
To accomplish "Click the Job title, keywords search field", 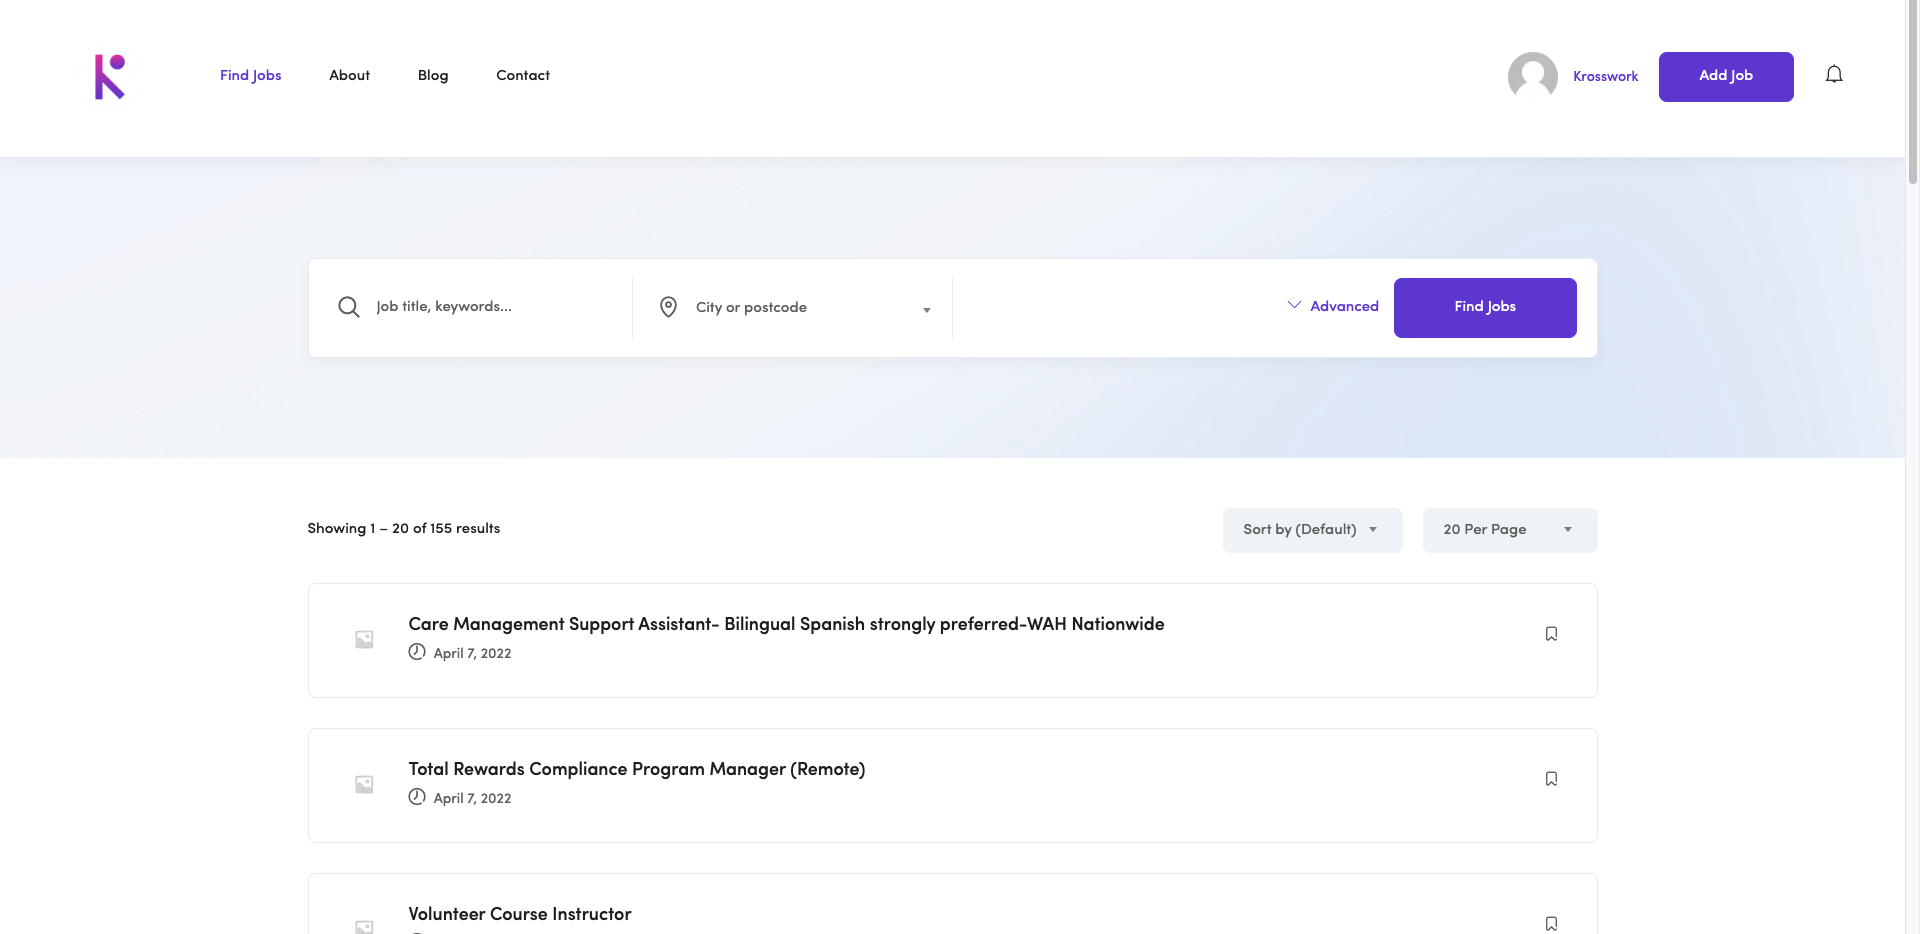I will point(495,307).
